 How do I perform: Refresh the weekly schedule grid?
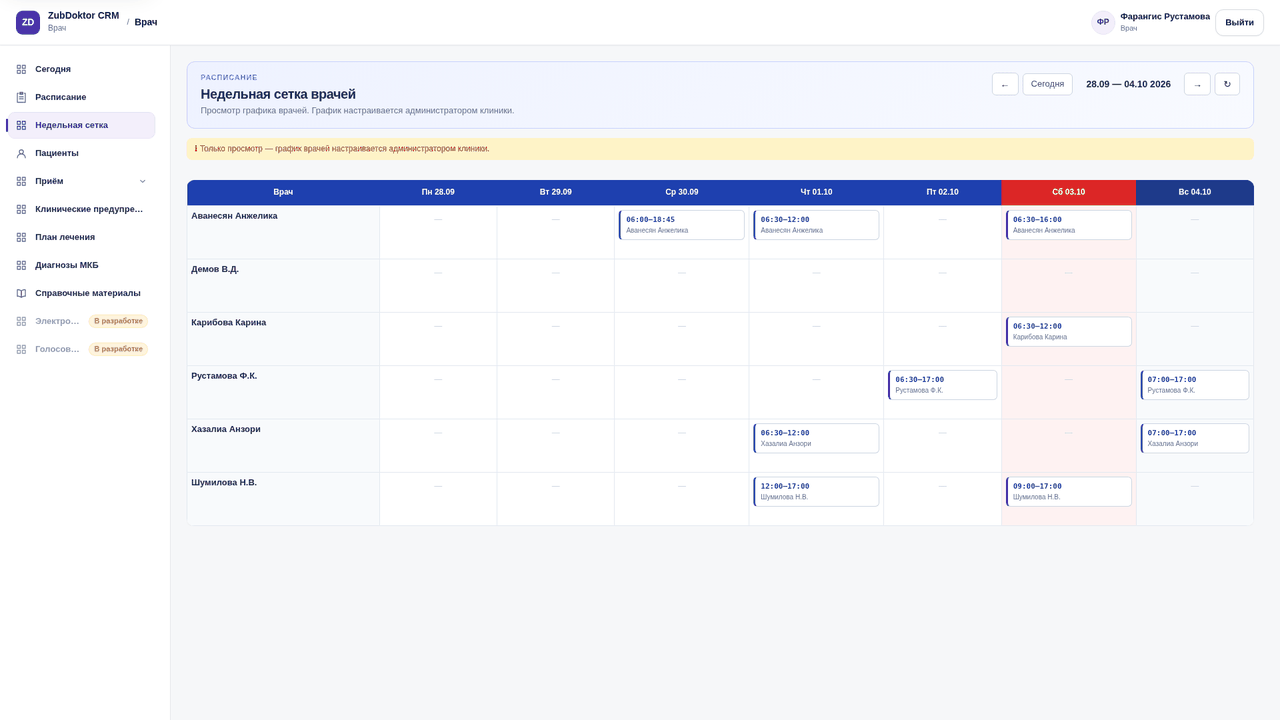[x=1227, y=84]
